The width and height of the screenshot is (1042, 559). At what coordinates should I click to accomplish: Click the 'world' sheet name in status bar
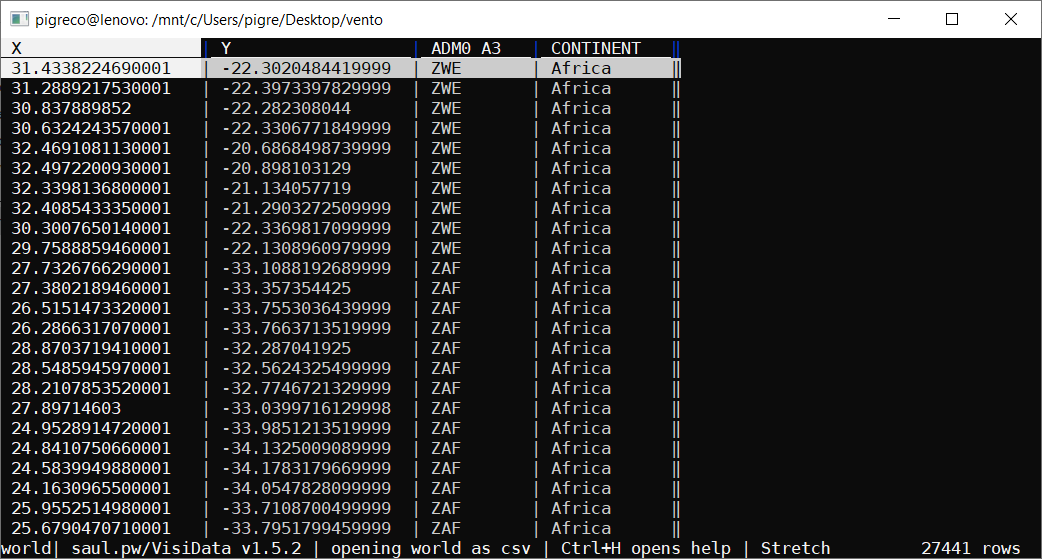coord(25,548)
